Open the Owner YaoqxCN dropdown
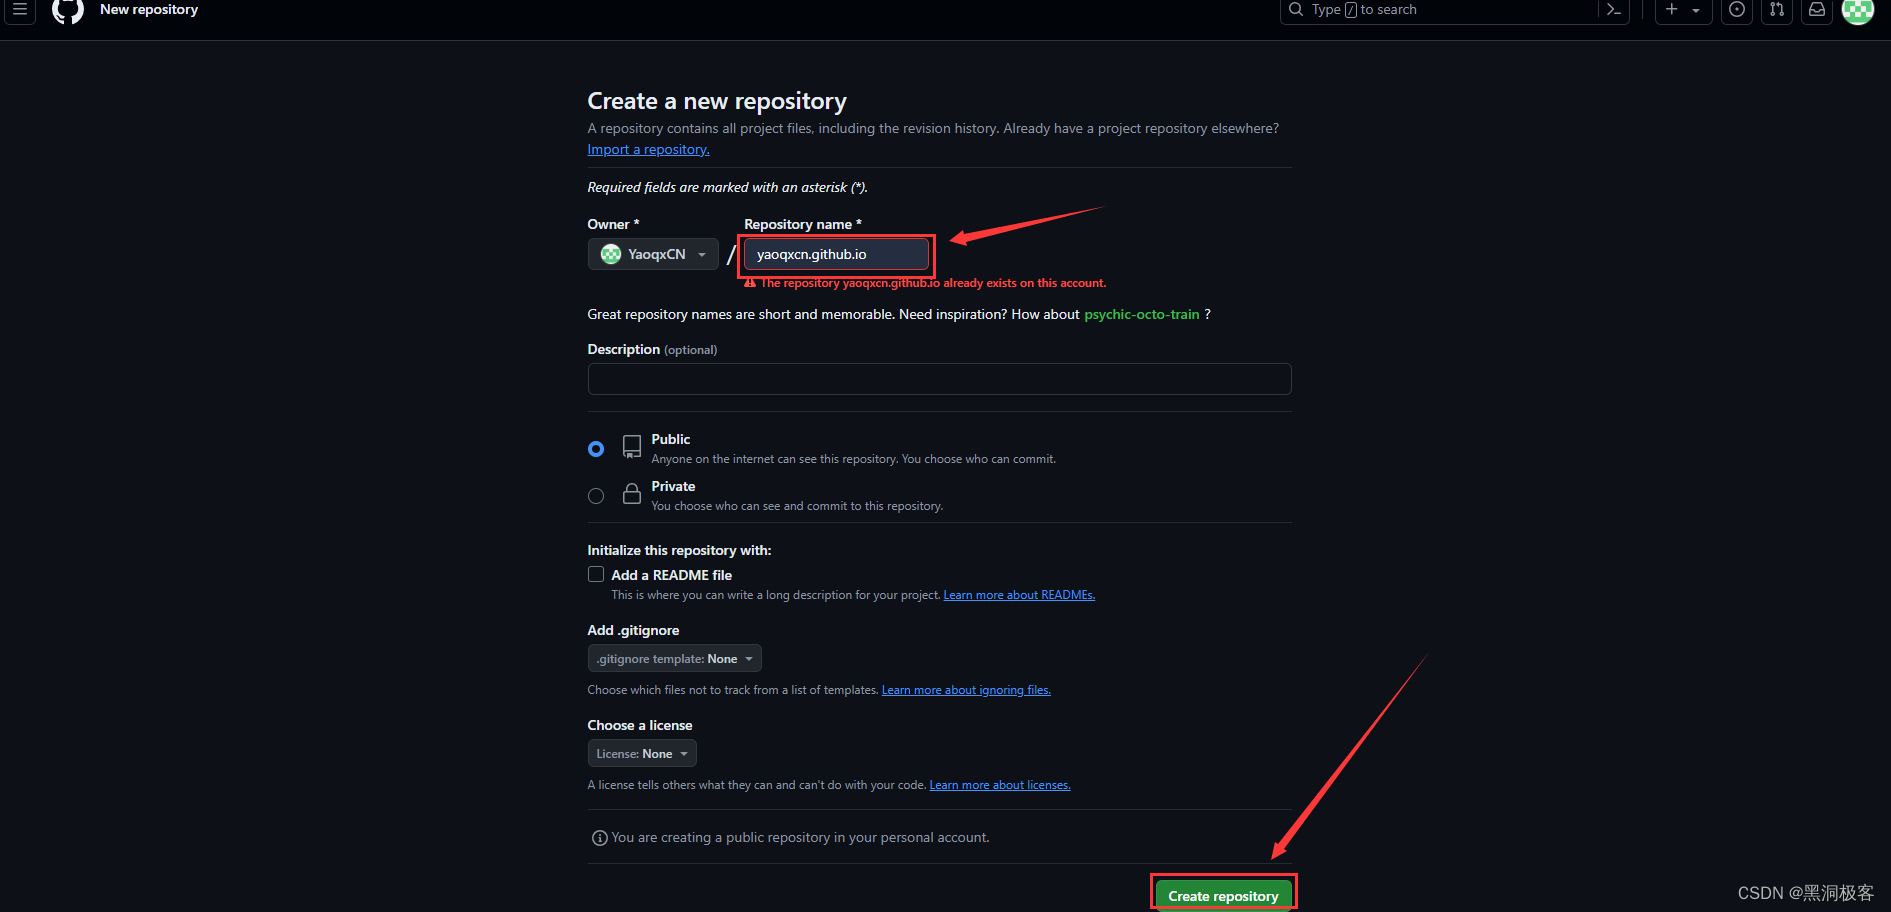 653,254
